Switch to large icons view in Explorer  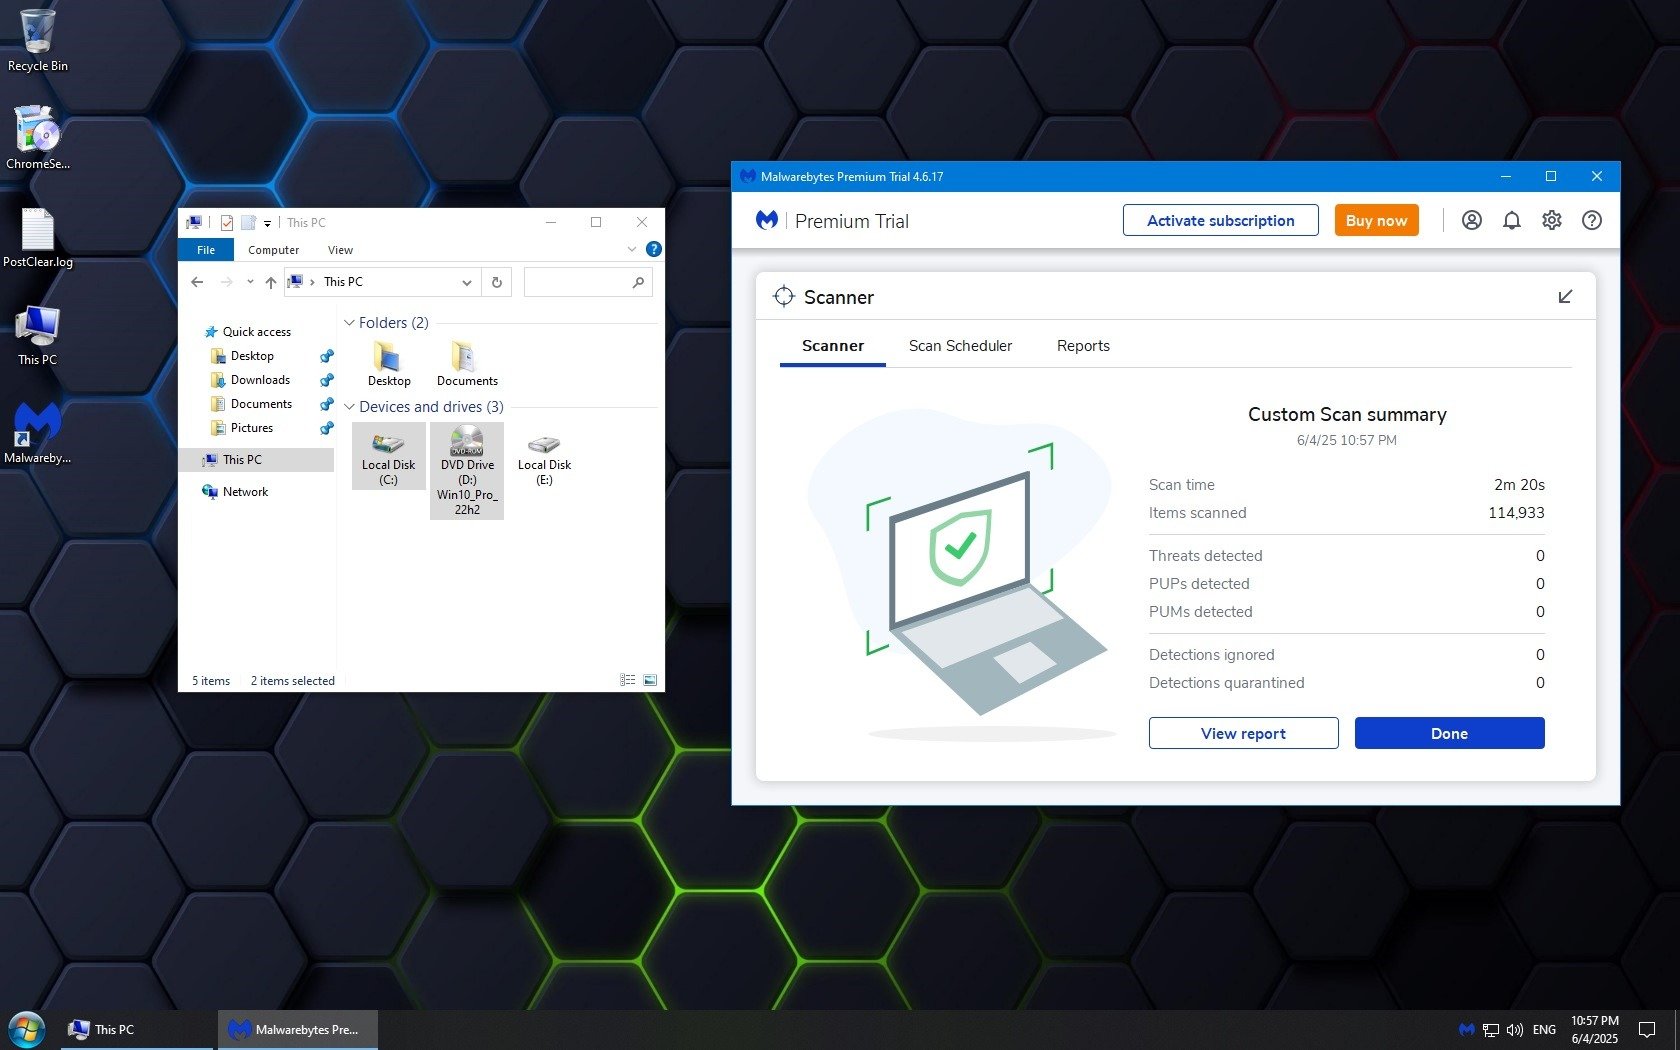(650, 681)
